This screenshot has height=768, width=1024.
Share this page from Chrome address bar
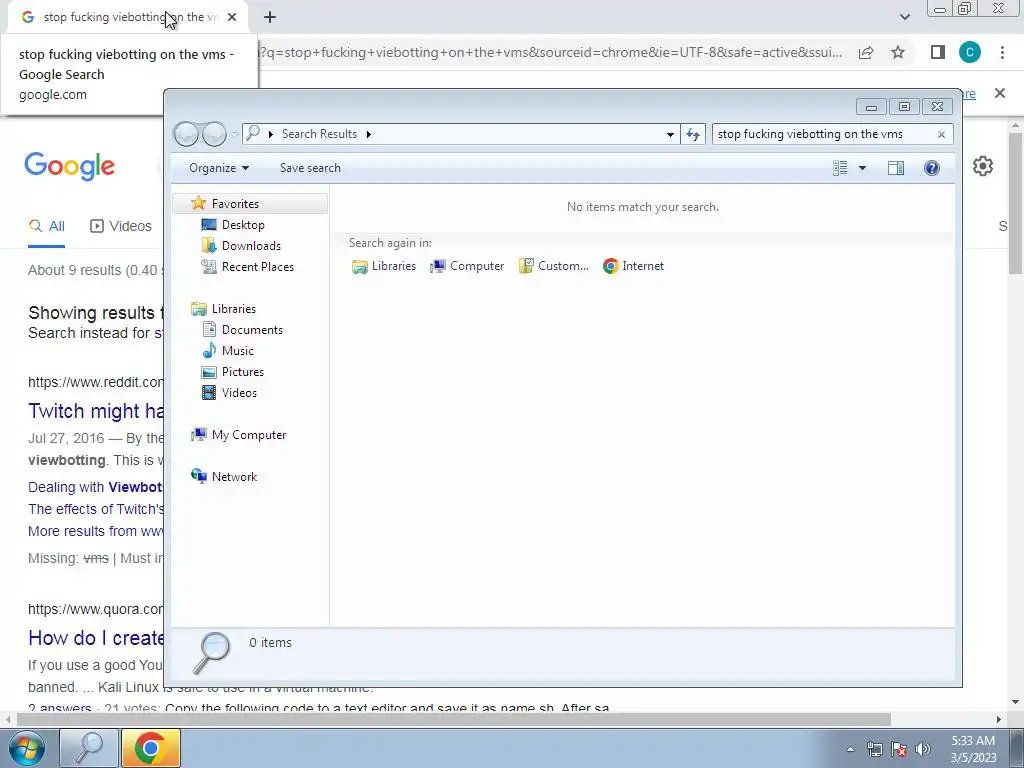(866, 52)
